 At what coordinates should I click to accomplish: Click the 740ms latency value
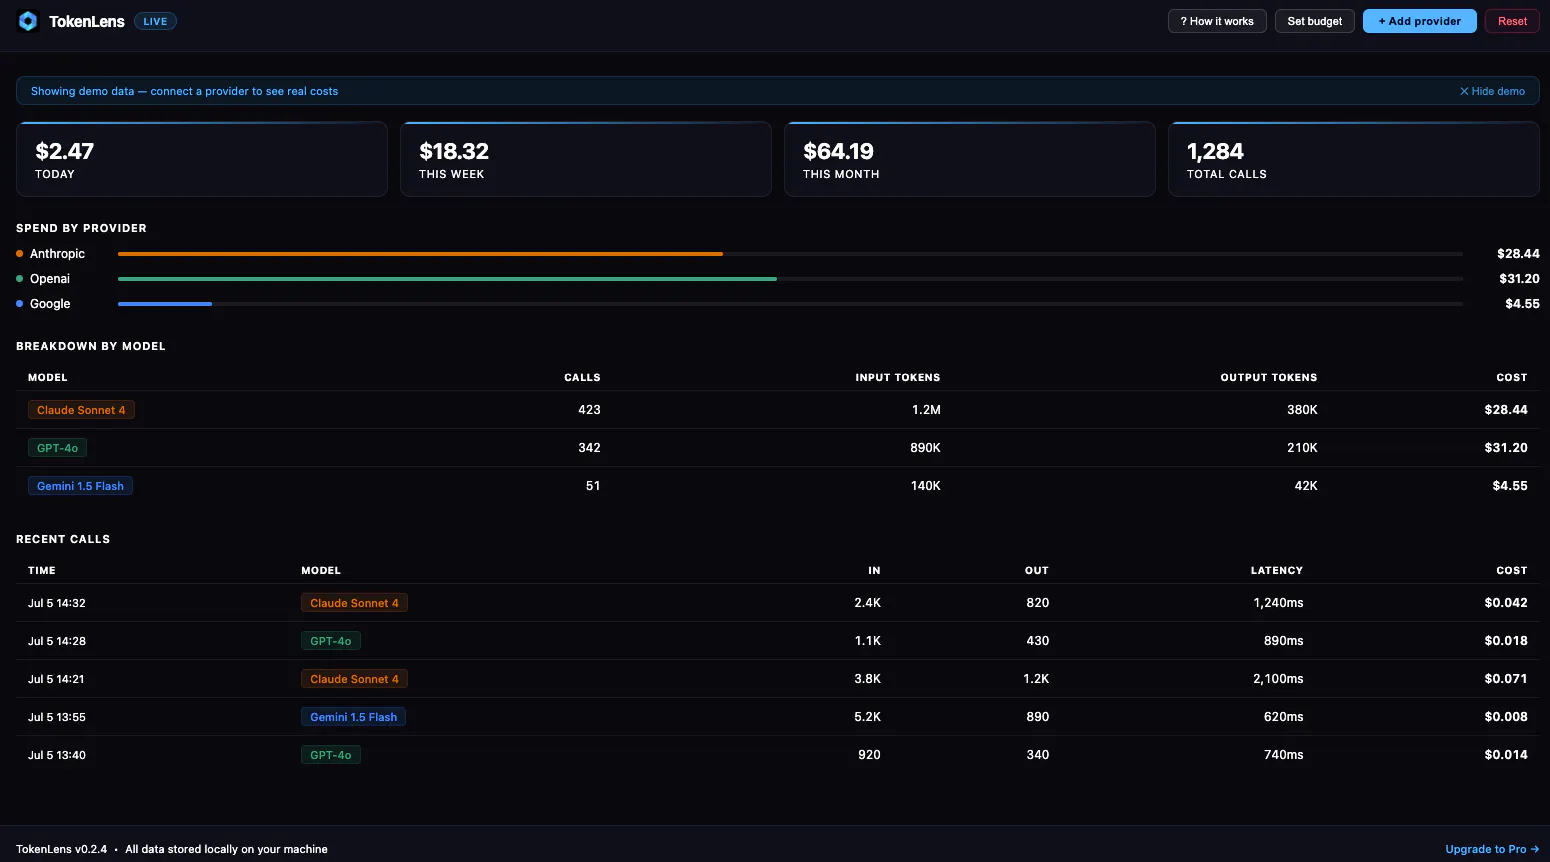[x=1283, y=755]
